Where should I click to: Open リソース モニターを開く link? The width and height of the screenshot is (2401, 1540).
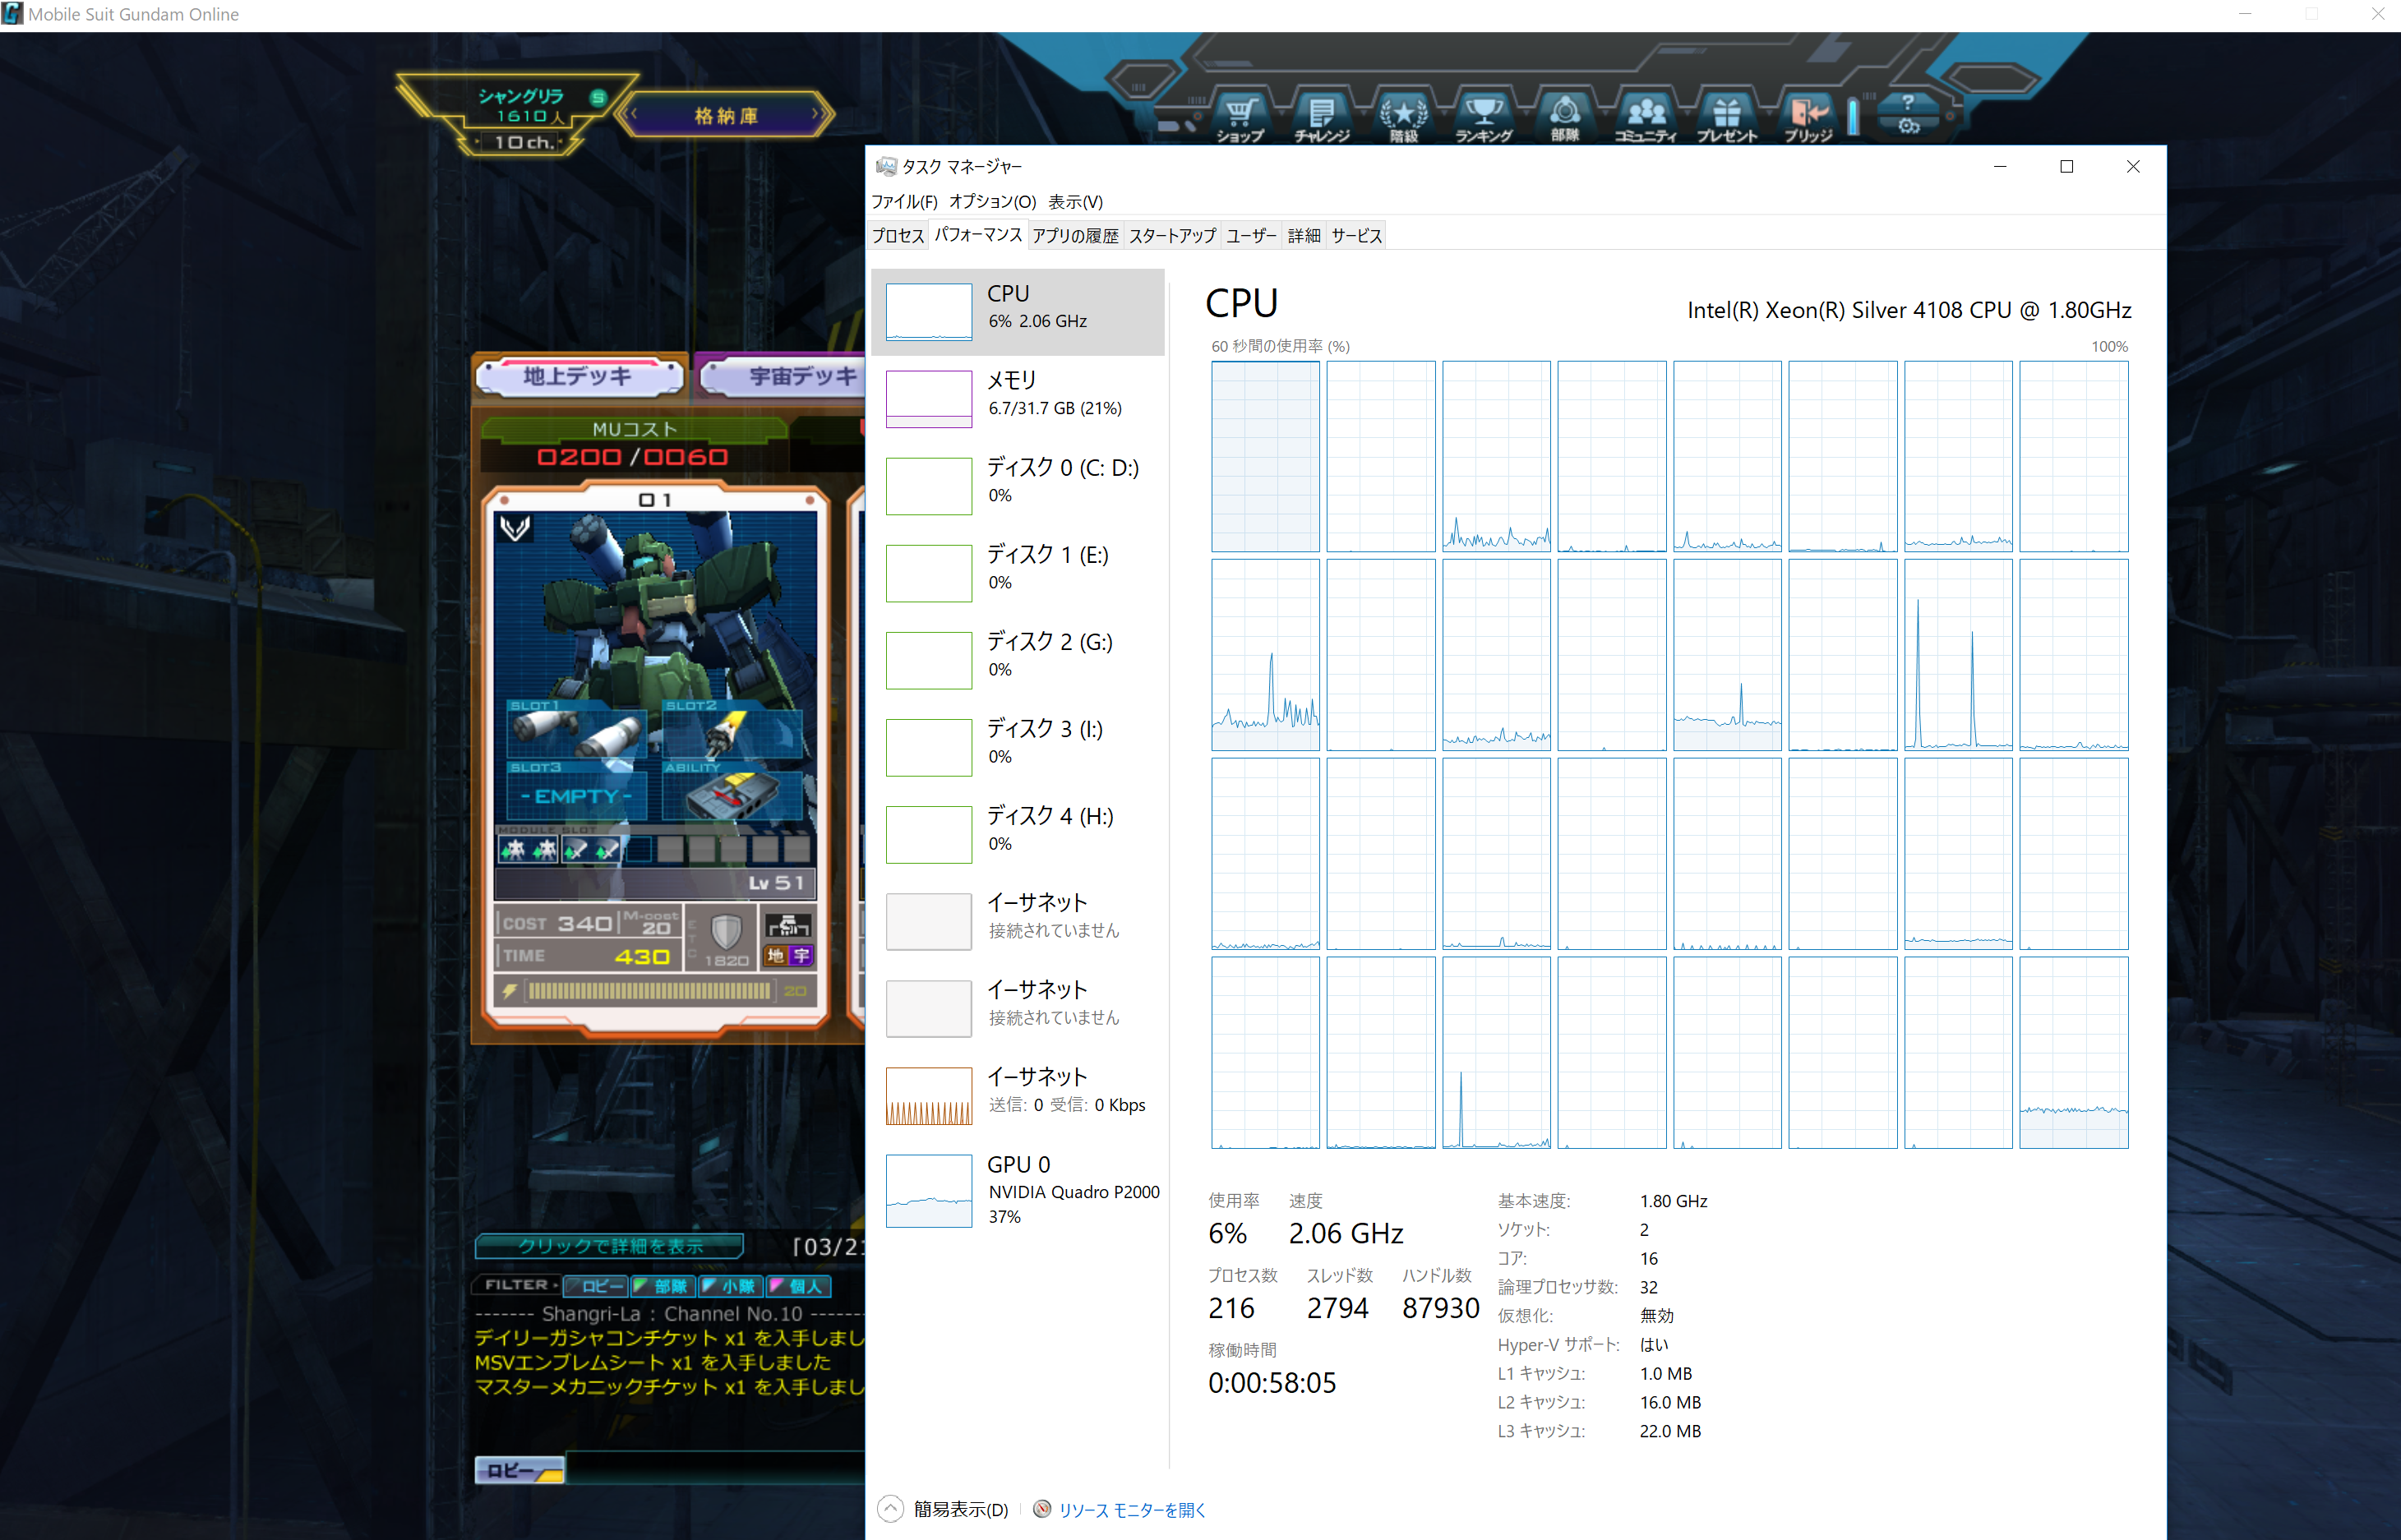1131,1510
